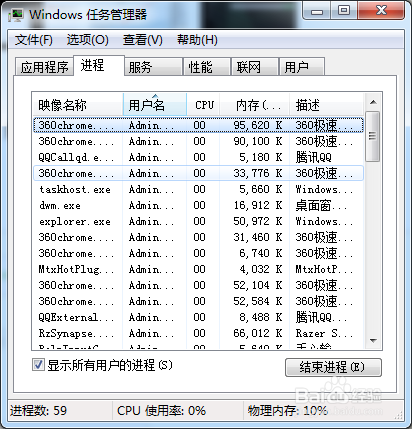Select the MtxHotPlug... process row
Screen dimensions: 412x429
click(198, 269)
